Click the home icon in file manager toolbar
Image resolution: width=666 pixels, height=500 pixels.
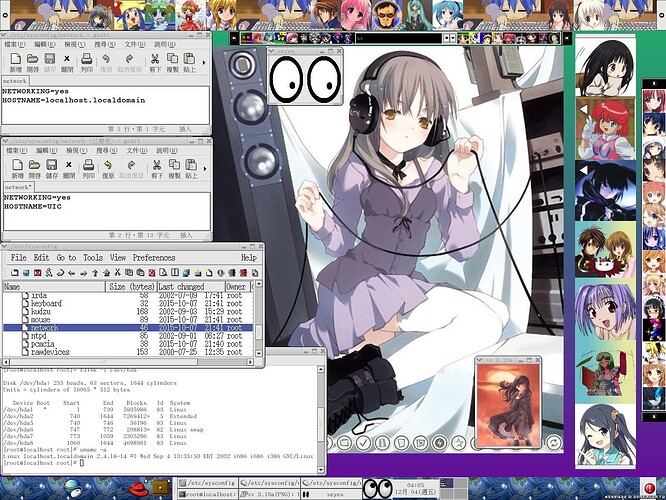(106, 273)
